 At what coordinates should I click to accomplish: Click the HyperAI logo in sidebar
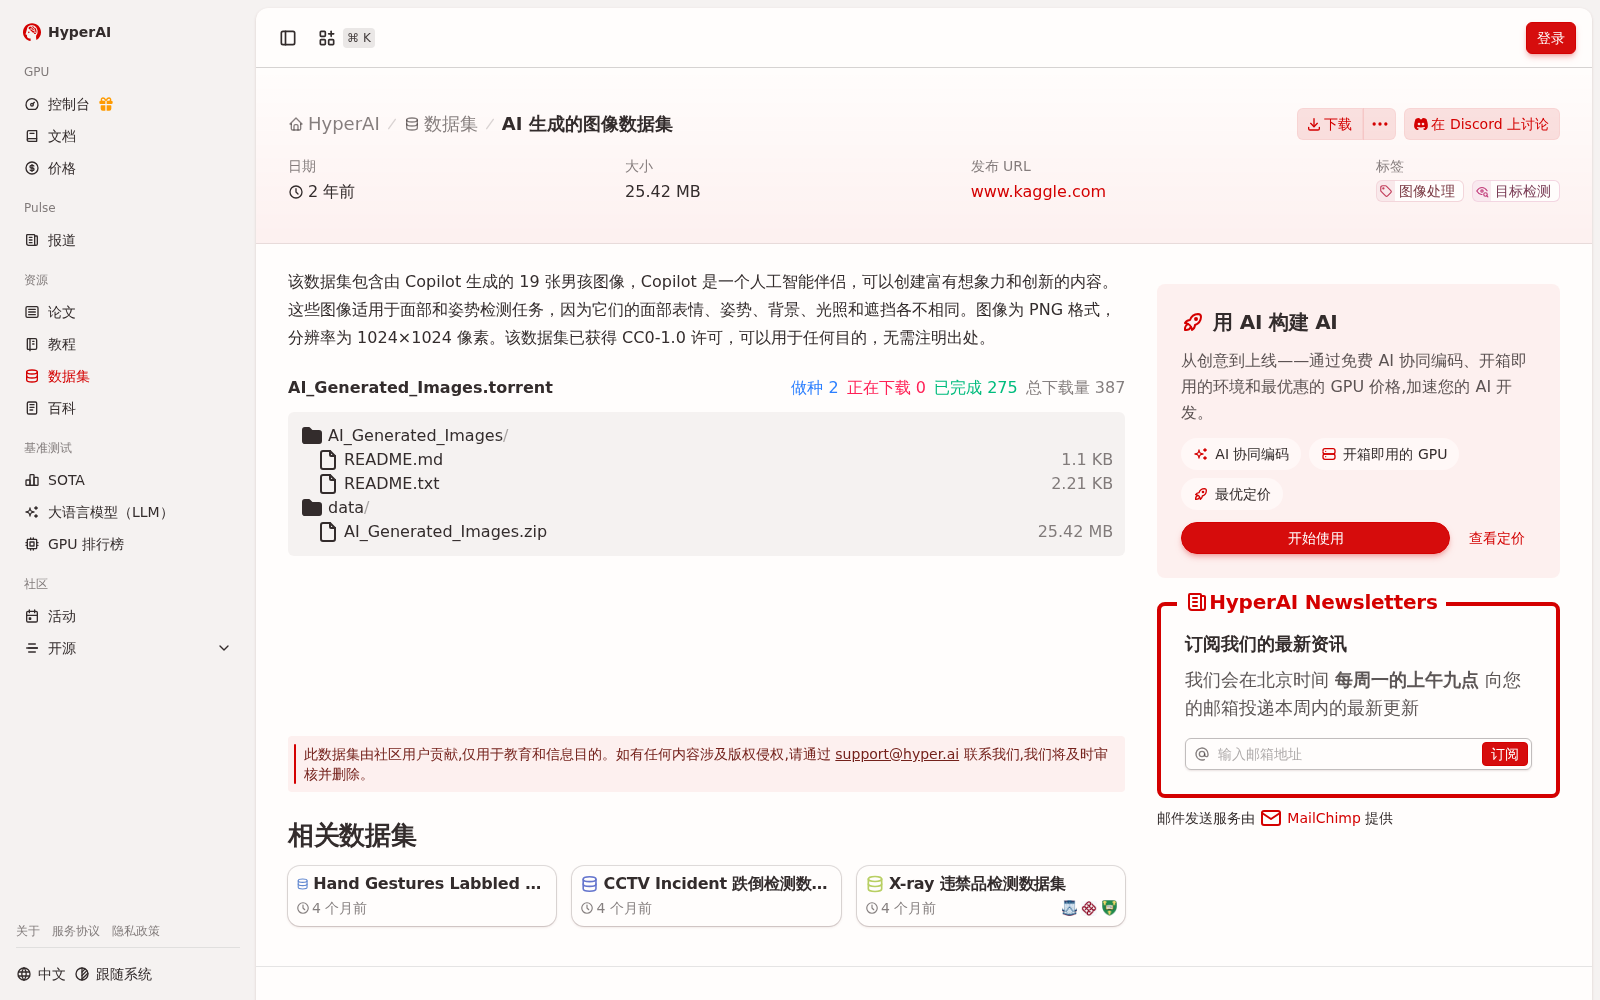67,32
